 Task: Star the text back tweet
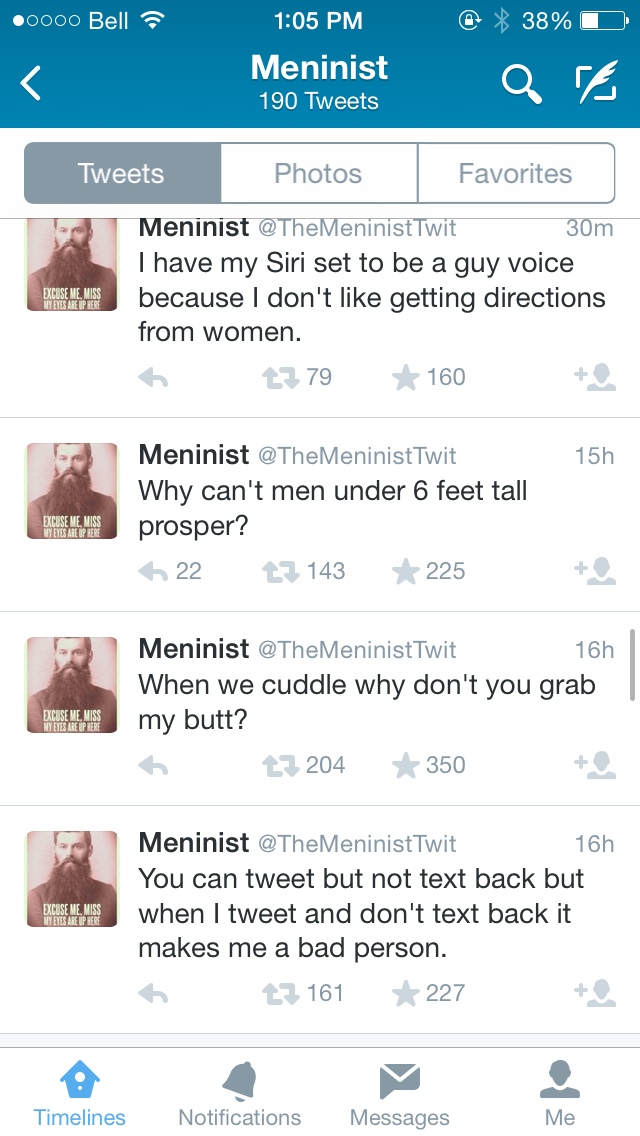tap(405, 994)
